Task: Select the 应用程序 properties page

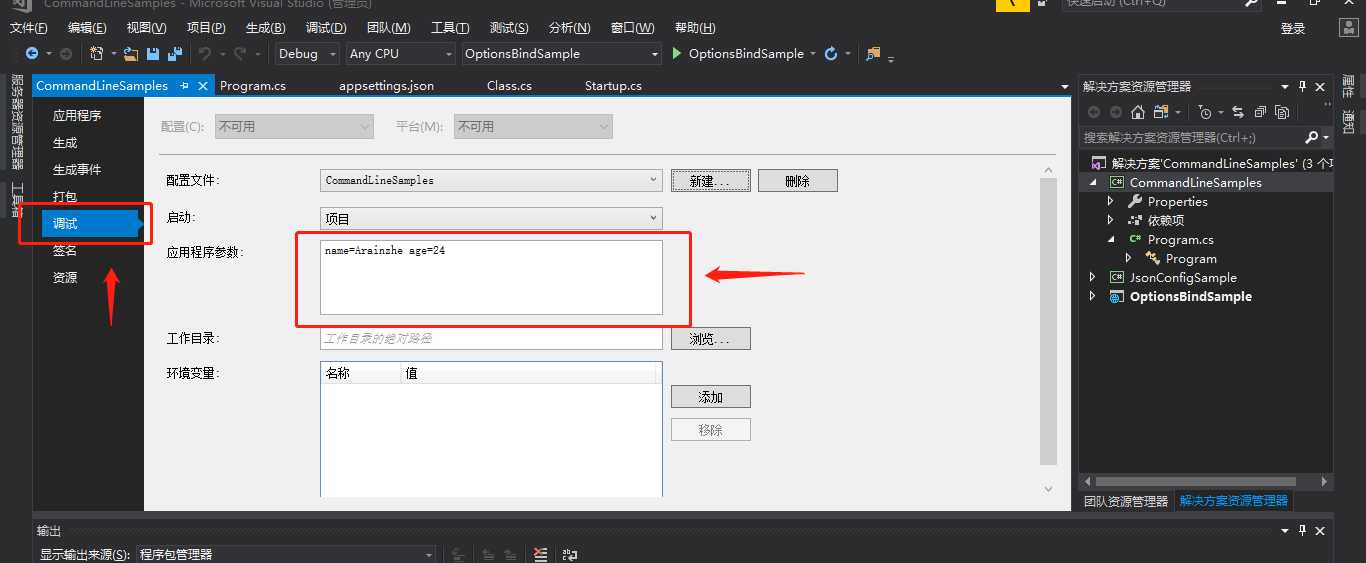Action: (x=77, y=116)
